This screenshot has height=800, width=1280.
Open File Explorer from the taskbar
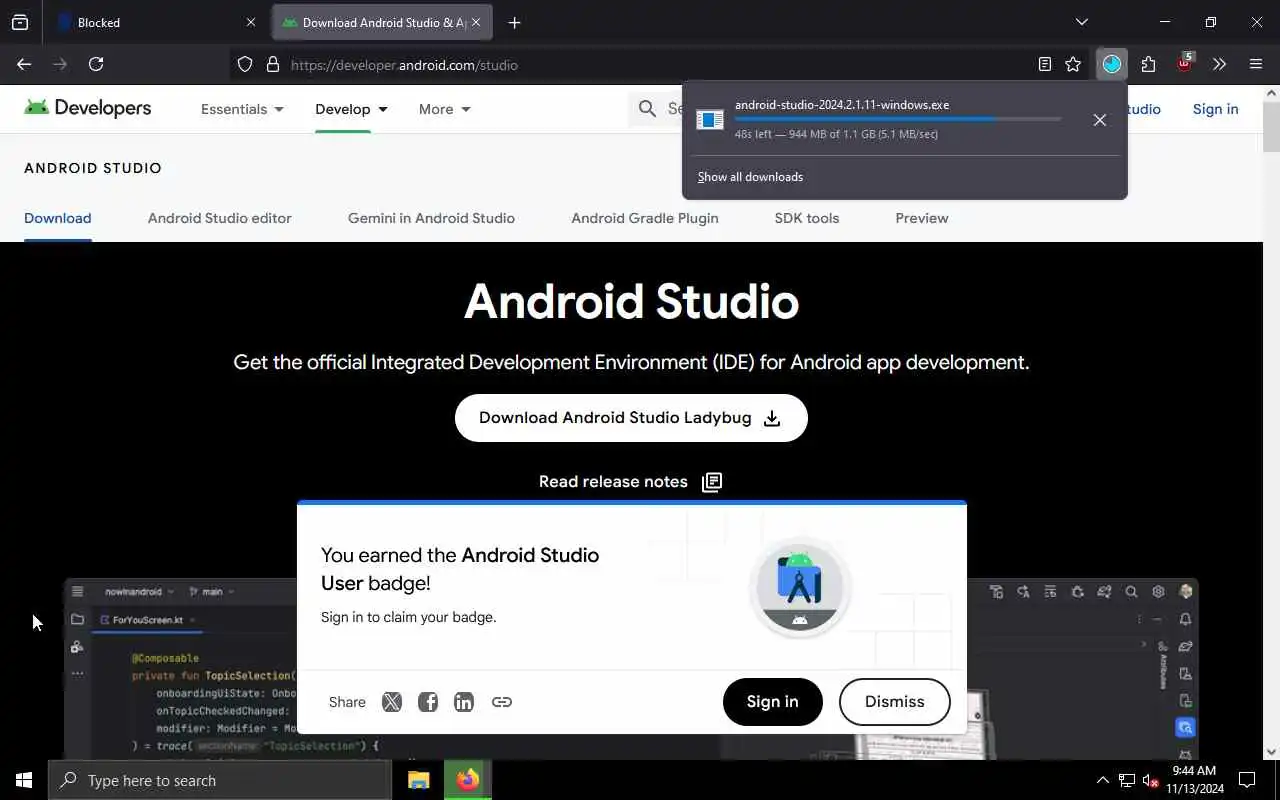[x=419, y=780]
